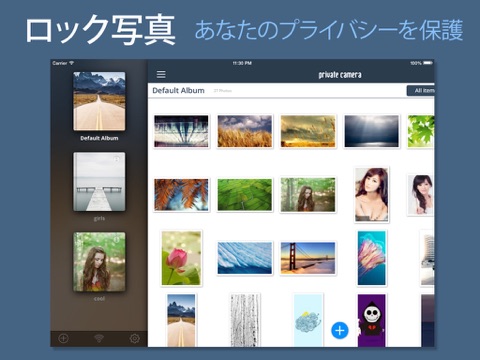The image size is (480, 360).
Task: Open the green maple leaves photo
Action: (x=421, y=131)
